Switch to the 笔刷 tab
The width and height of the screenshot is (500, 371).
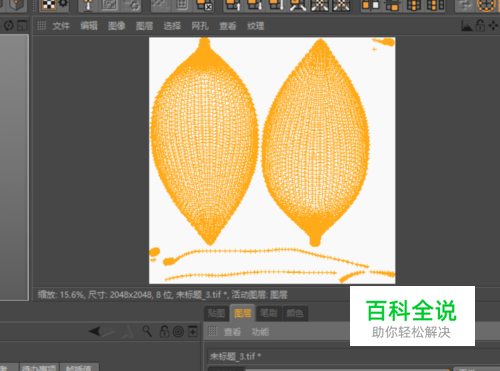click(x=269, y=313)
